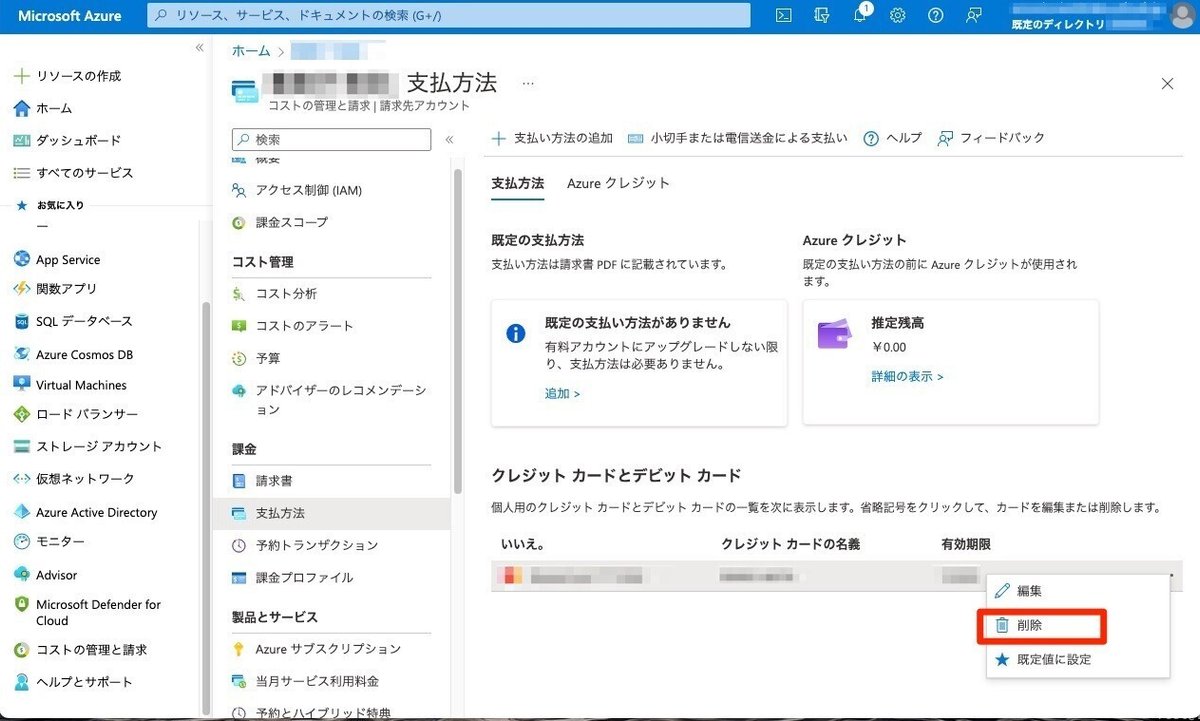
Task: Click the ヘルプ toolbar button
Action: click(x=892, y=138)
